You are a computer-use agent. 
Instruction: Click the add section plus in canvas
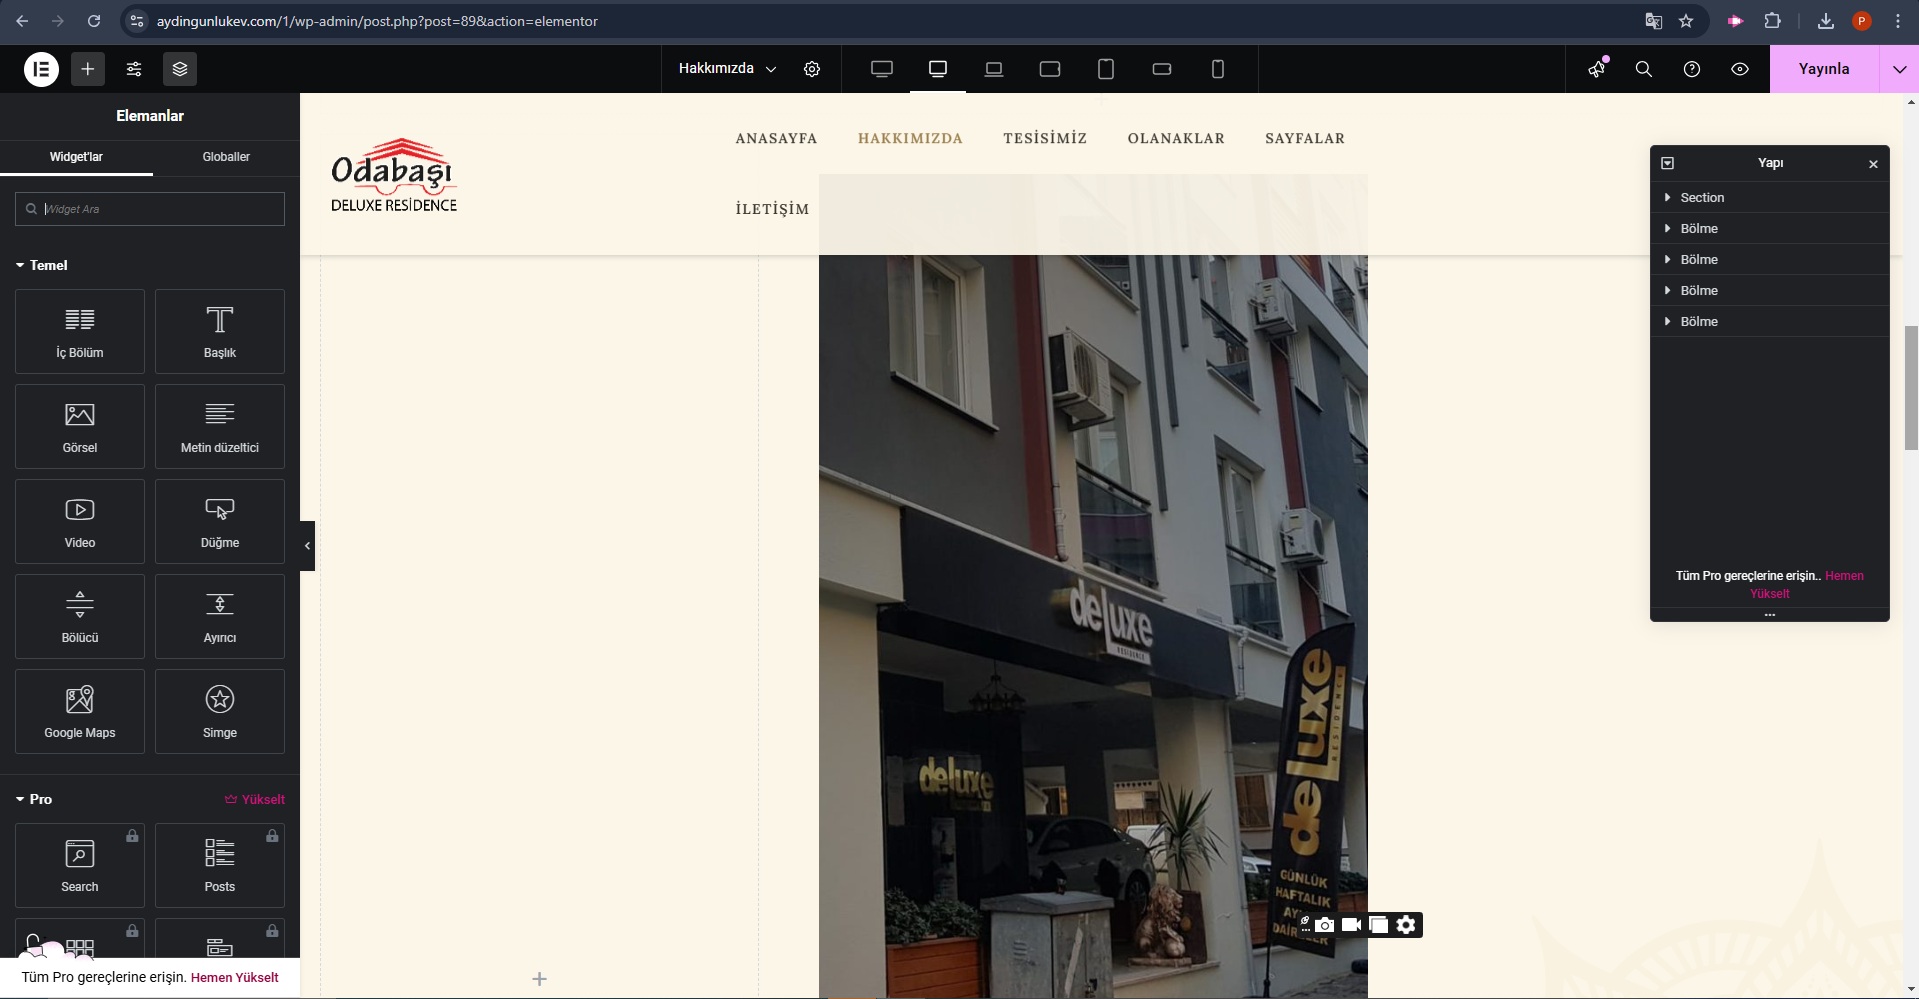pyautogui.click(x=539, y=979)
